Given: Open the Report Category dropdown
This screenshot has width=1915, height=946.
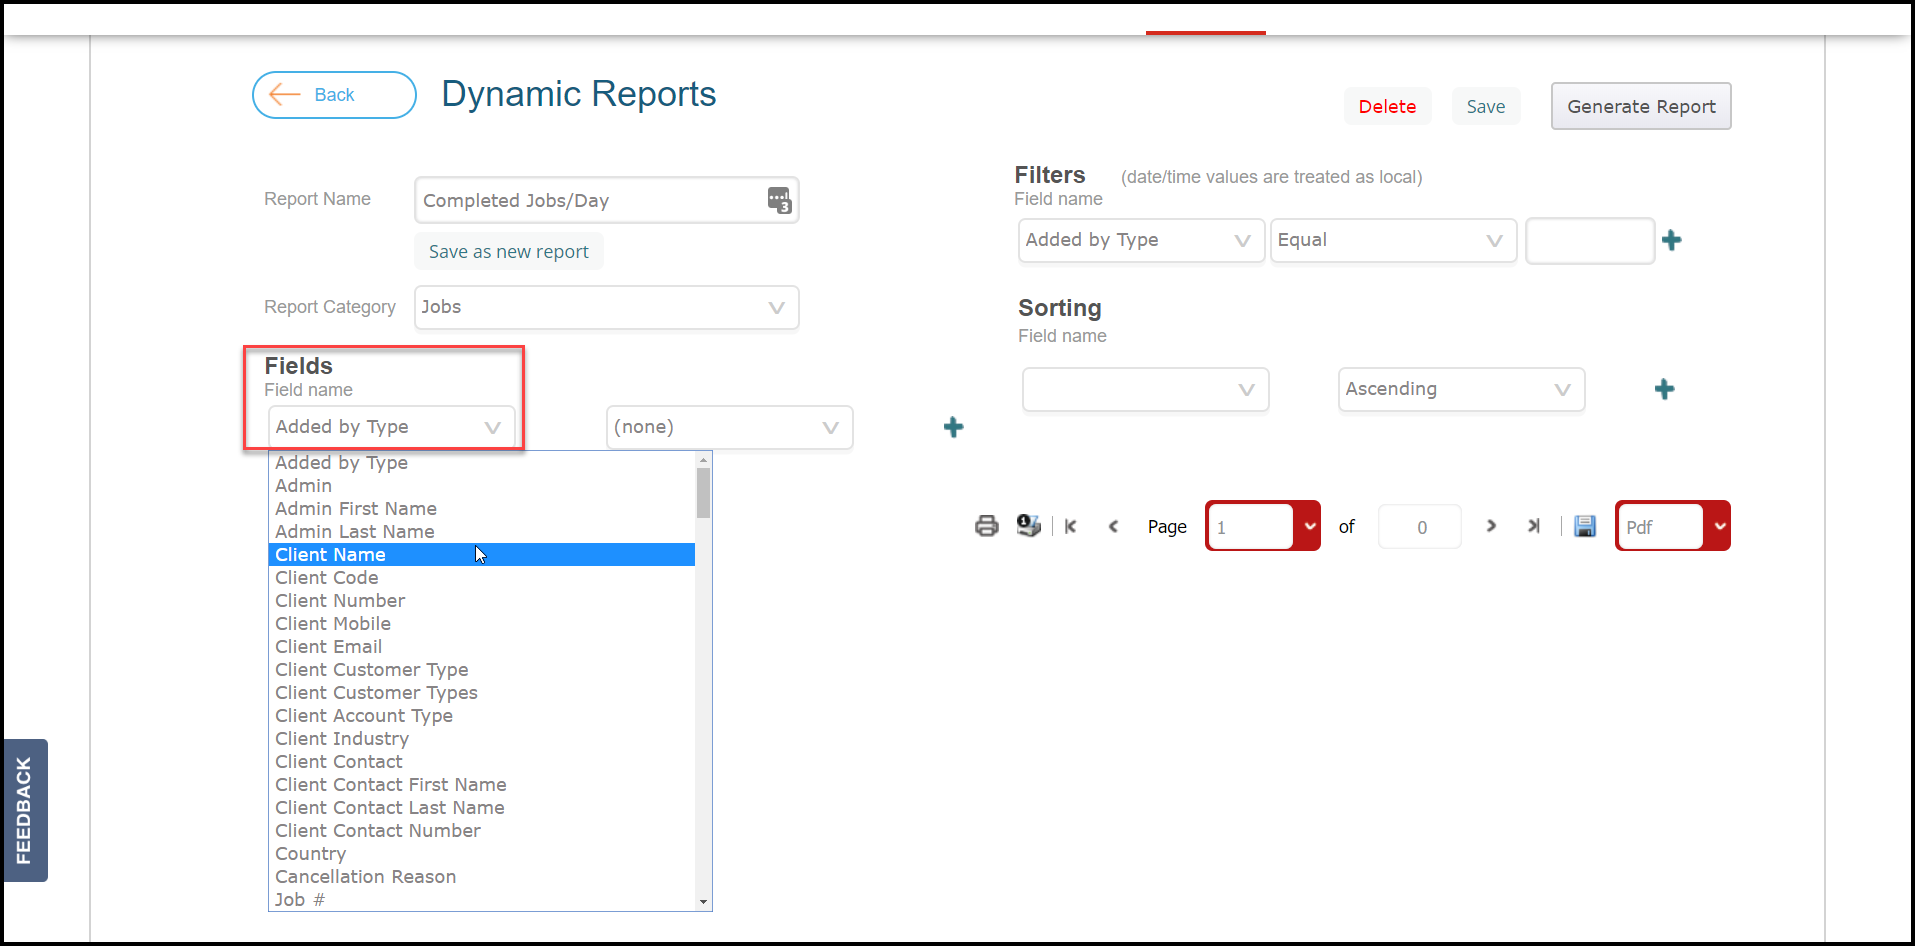Looking at the screenshot, I should [607, 307].
